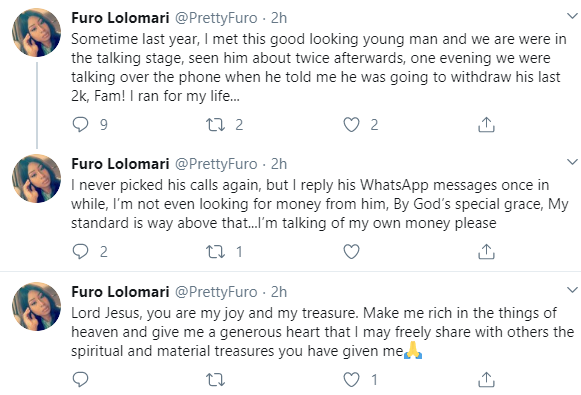Screen dimensions: 581x395
Task: Reply to the 'Sometime last year' tweet
Action: 80,125
